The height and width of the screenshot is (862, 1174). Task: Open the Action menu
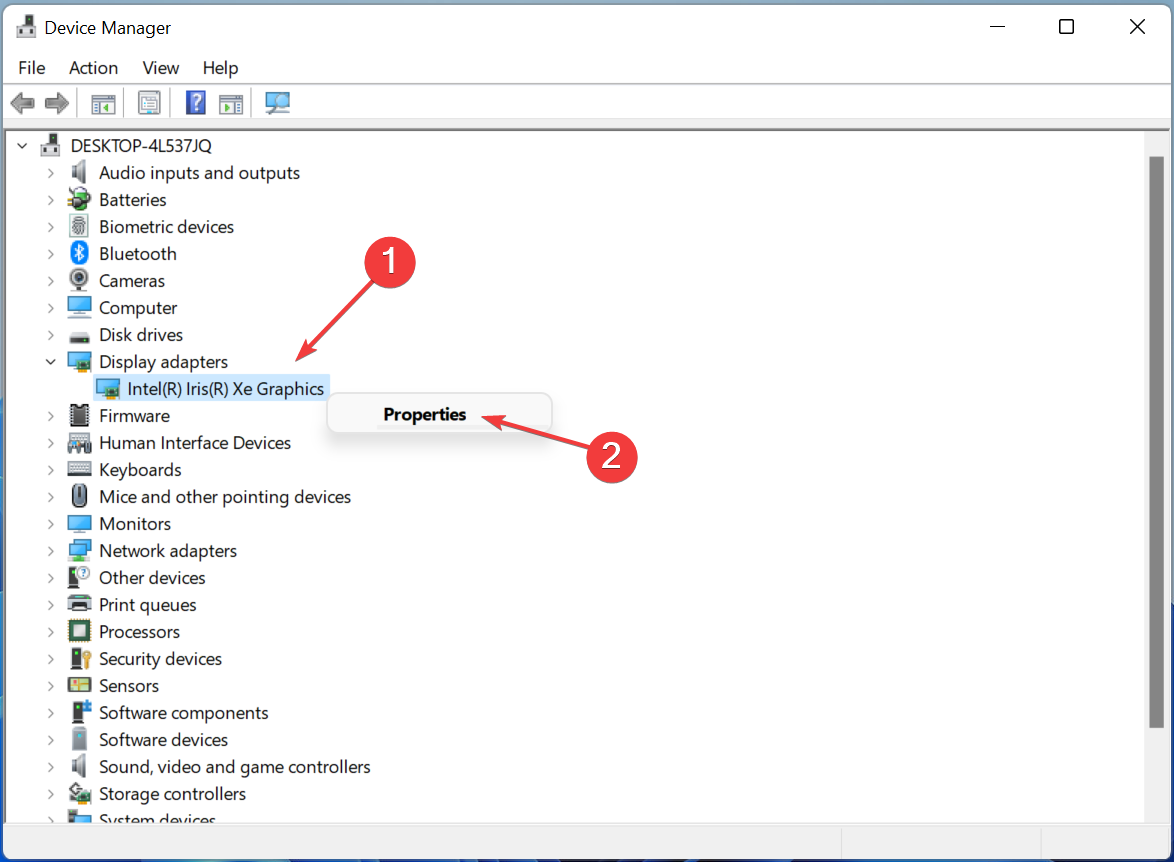(94, 68)
